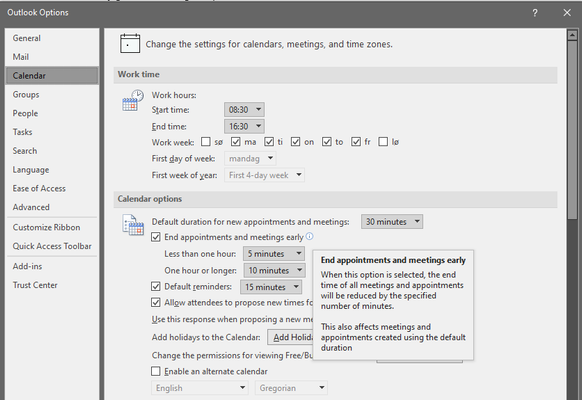Click the calendar settings header icon
Screen dimensions: 582x400
pyautogui.click(x=130, y=43)
